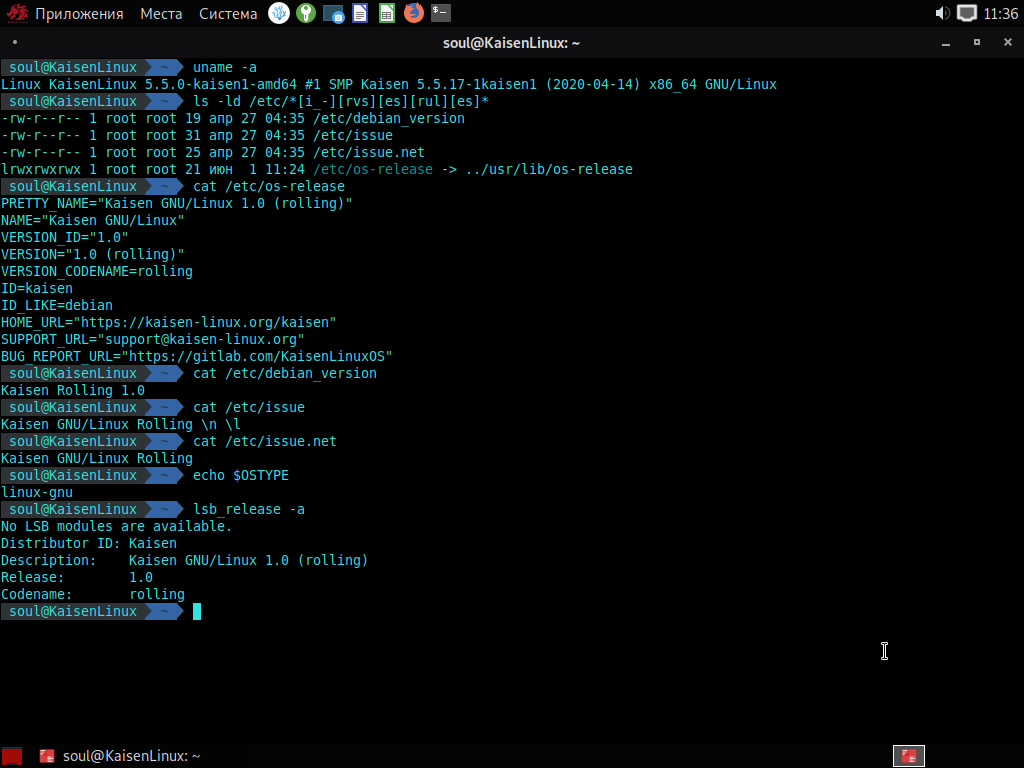Click the PRETTY_NAME output line
The height and width of the screenshot is (768, 1024).
click(x=176, y=203)
